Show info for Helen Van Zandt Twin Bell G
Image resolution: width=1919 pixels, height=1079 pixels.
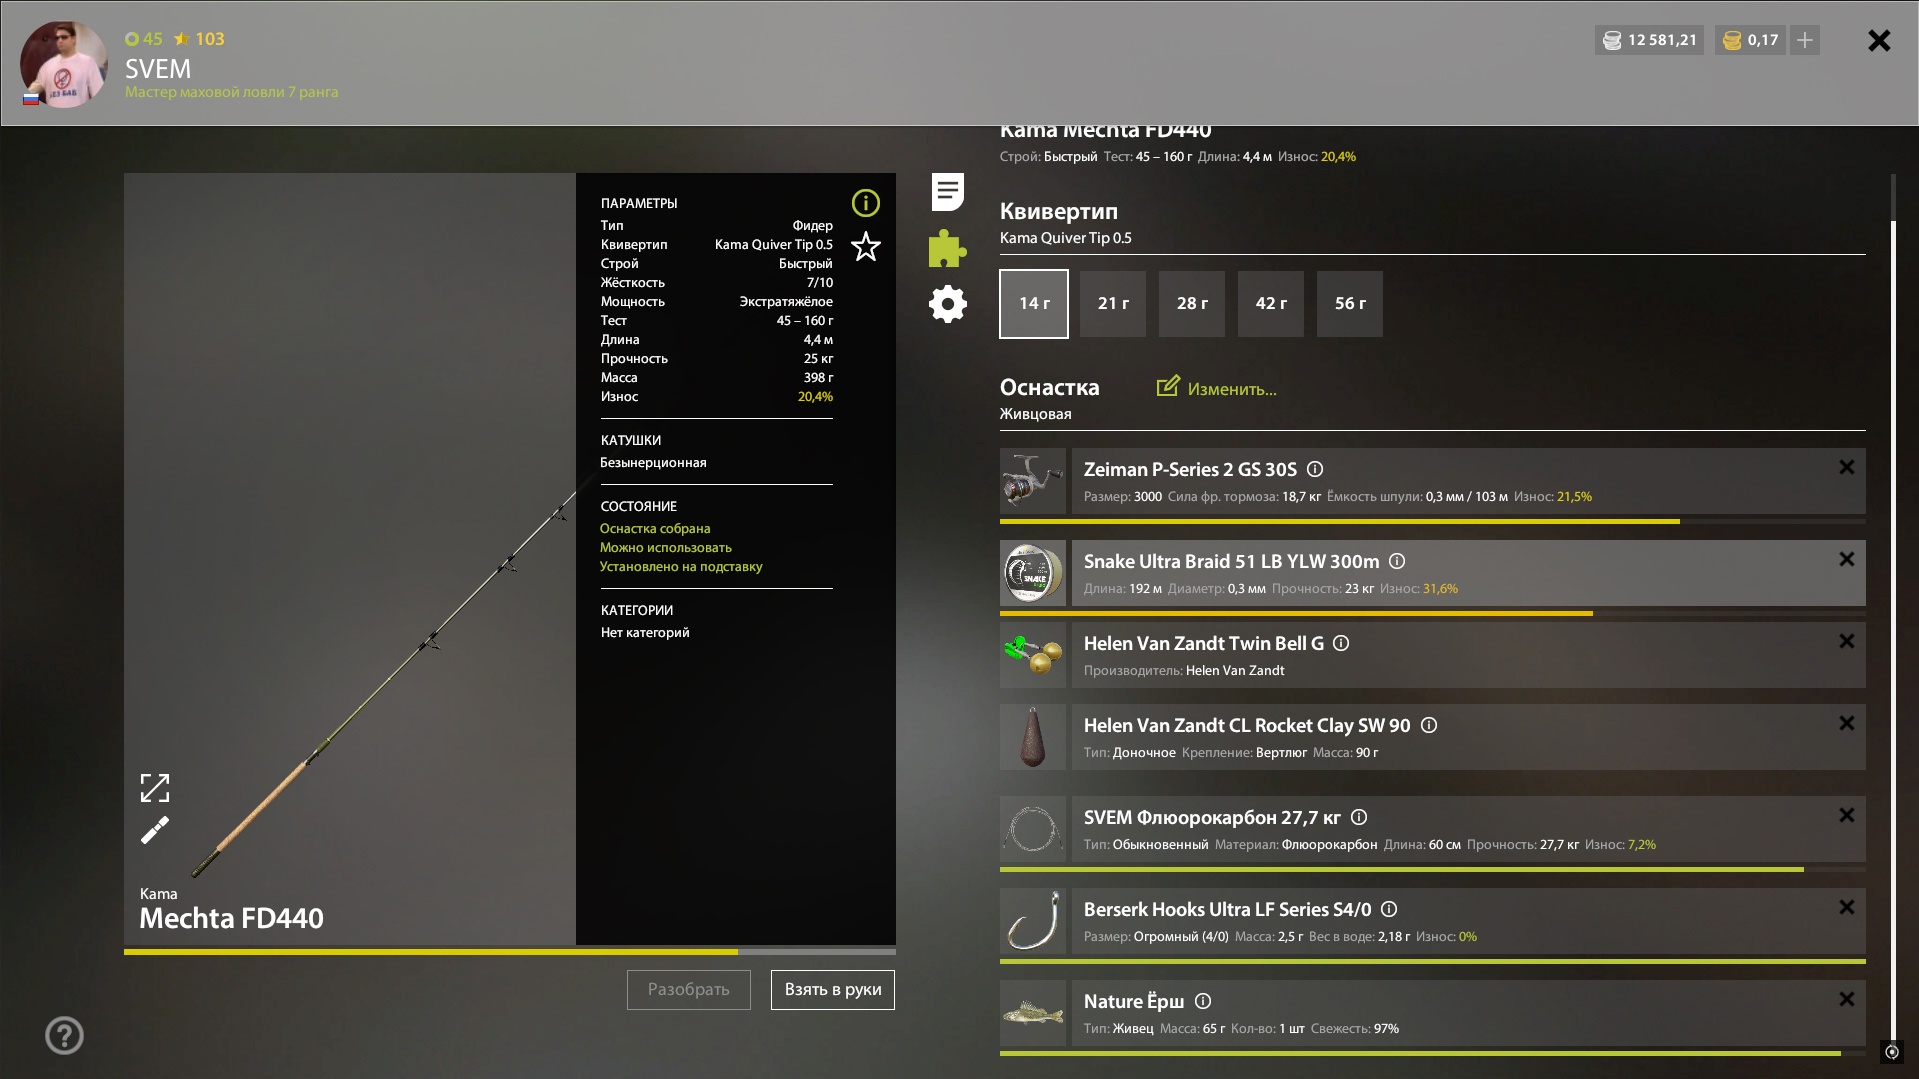(1341, 643)
